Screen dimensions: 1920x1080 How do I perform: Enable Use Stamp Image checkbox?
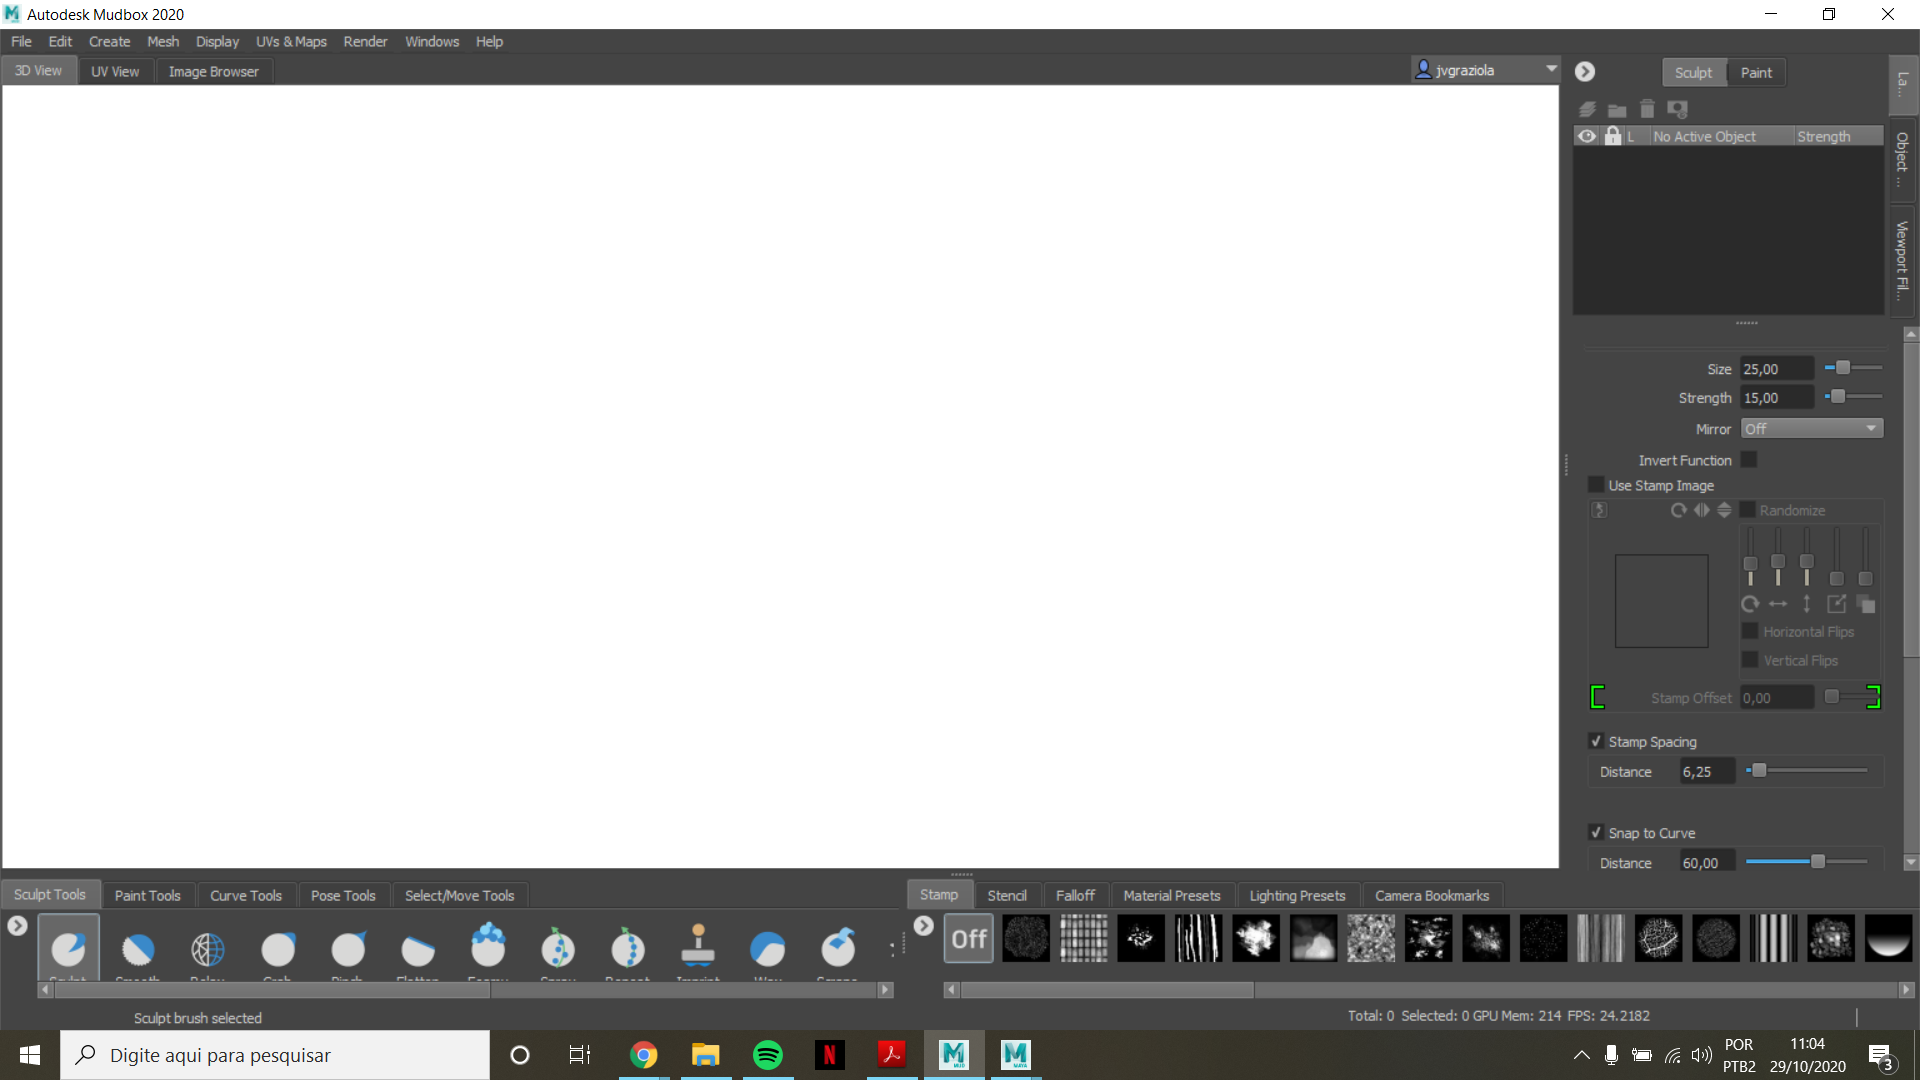point(1596,485)
